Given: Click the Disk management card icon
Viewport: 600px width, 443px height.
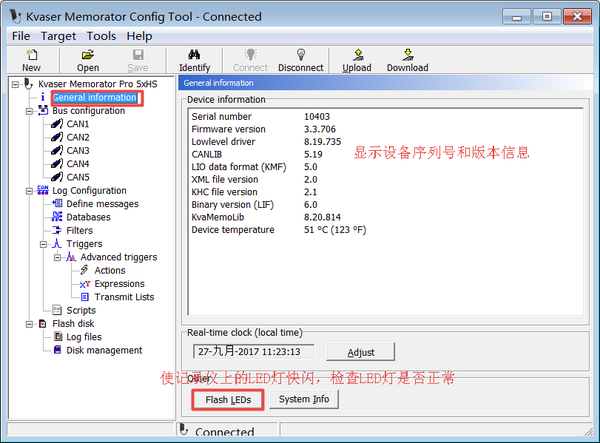Looking at the screenshot, I should pyautogui.click(x=57, y=350).
